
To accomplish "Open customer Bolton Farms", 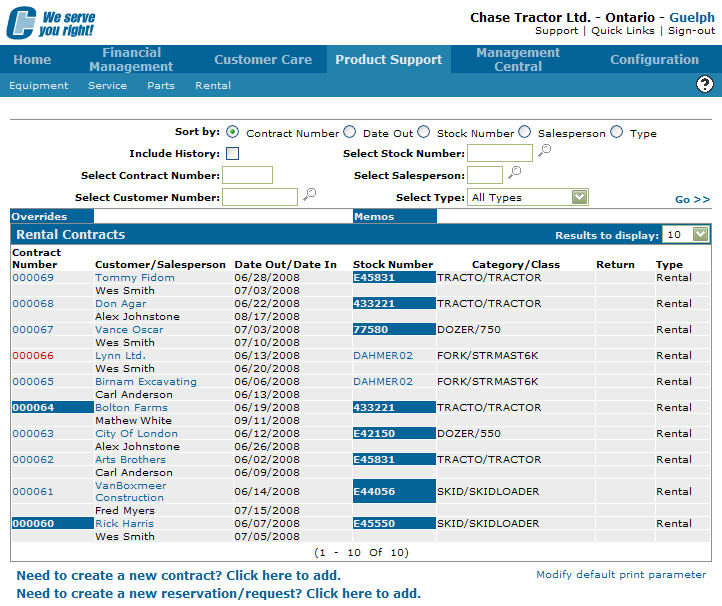I will pyautogui.click(x=131, y=408).
